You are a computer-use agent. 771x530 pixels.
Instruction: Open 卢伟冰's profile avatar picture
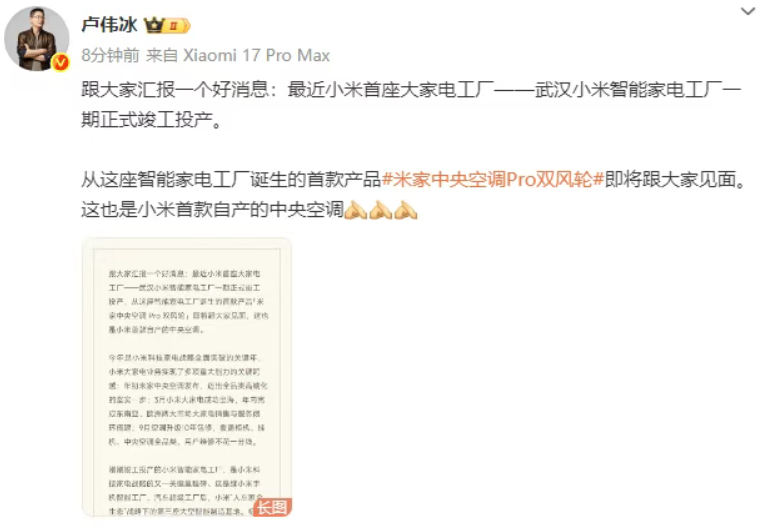[x=37, y=38]
